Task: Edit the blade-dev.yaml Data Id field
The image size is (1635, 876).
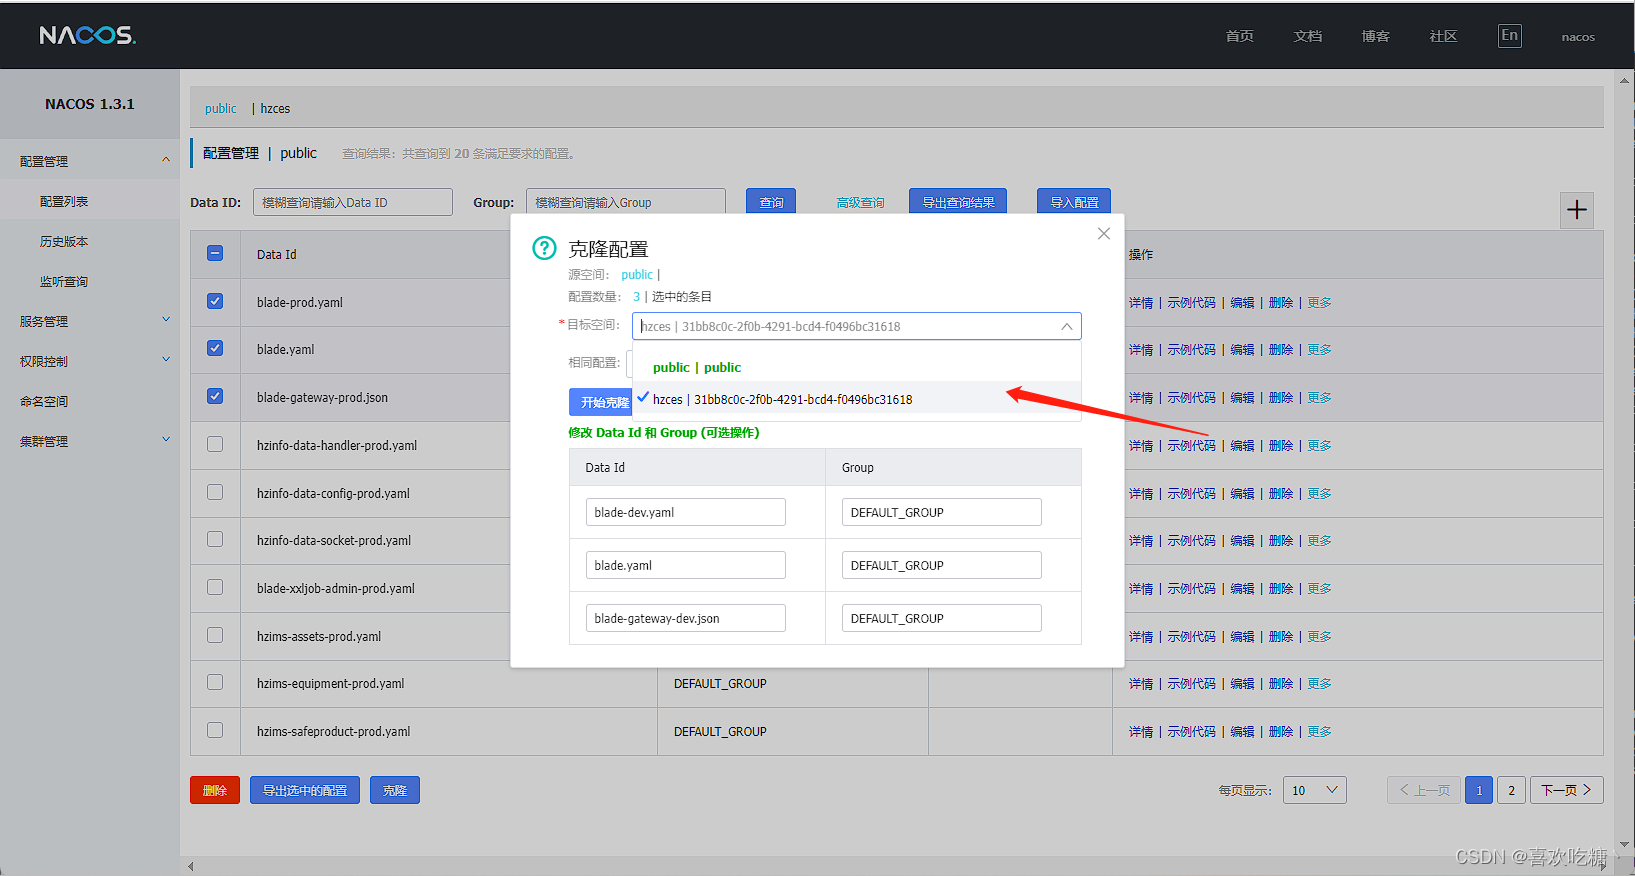Action: [x=685, y=512]
